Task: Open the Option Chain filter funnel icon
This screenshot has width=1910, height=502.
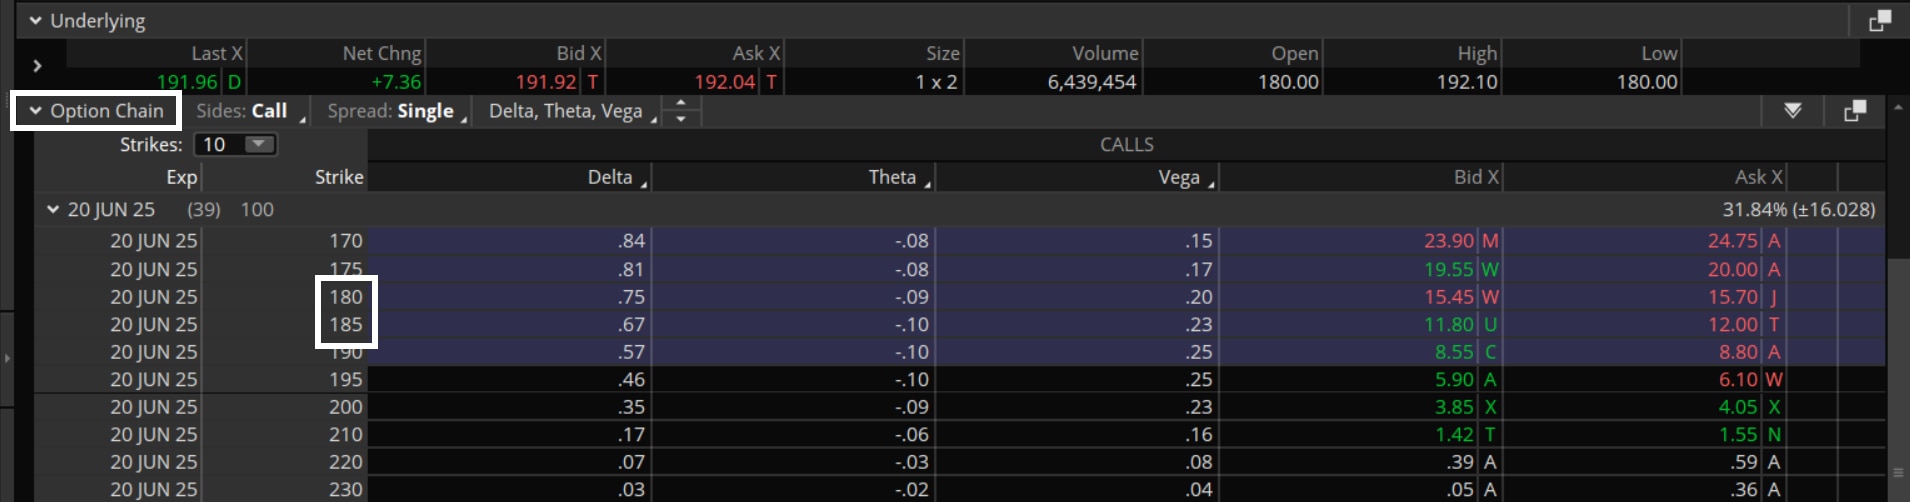Action: 1793,111
